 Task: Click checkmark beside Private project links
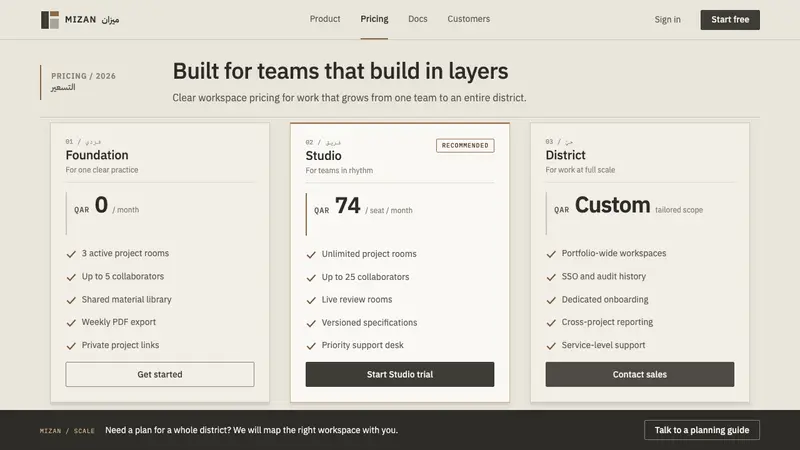pyautogui.click(x=71, y=345)
